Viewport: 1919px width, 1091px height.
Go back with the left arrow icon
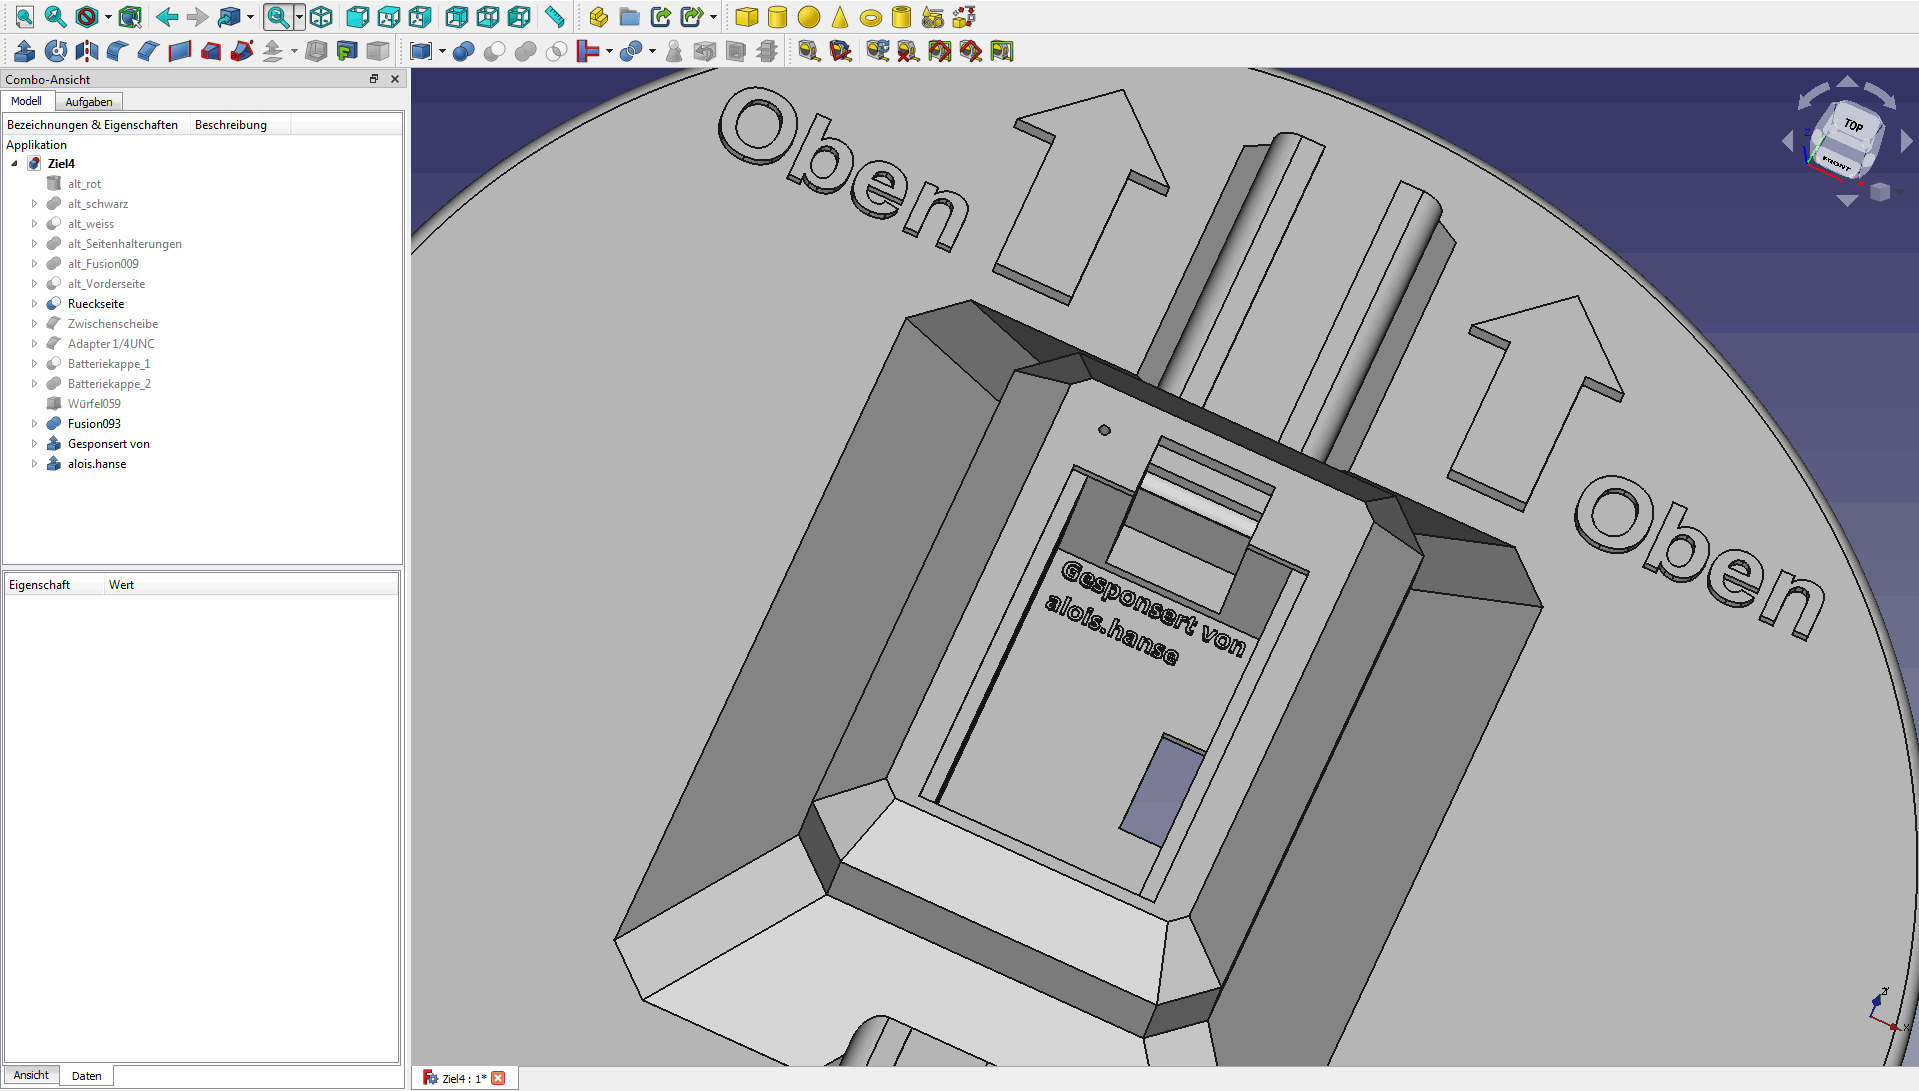(167, 17)
